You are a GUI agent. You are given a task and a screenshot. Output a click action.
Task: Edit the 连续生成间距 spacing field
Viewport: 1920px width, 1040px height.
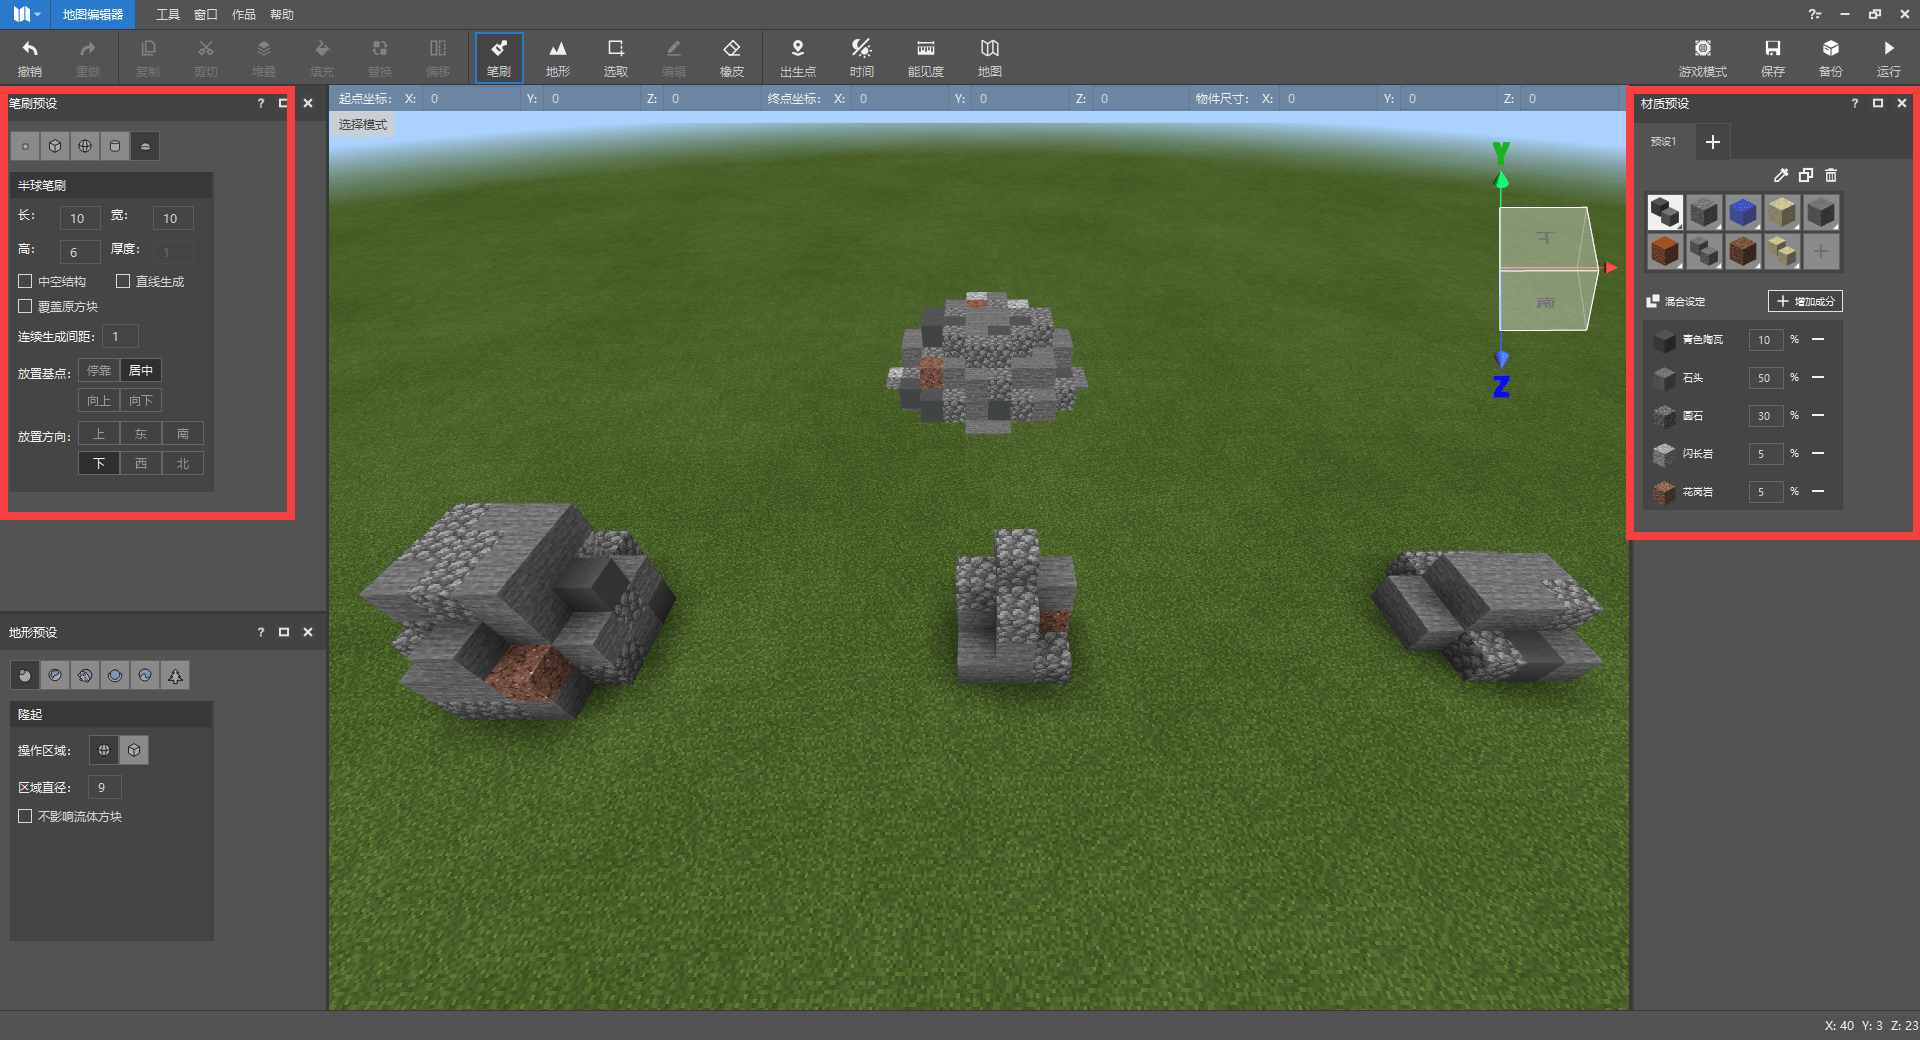click(x=120, y=337)
